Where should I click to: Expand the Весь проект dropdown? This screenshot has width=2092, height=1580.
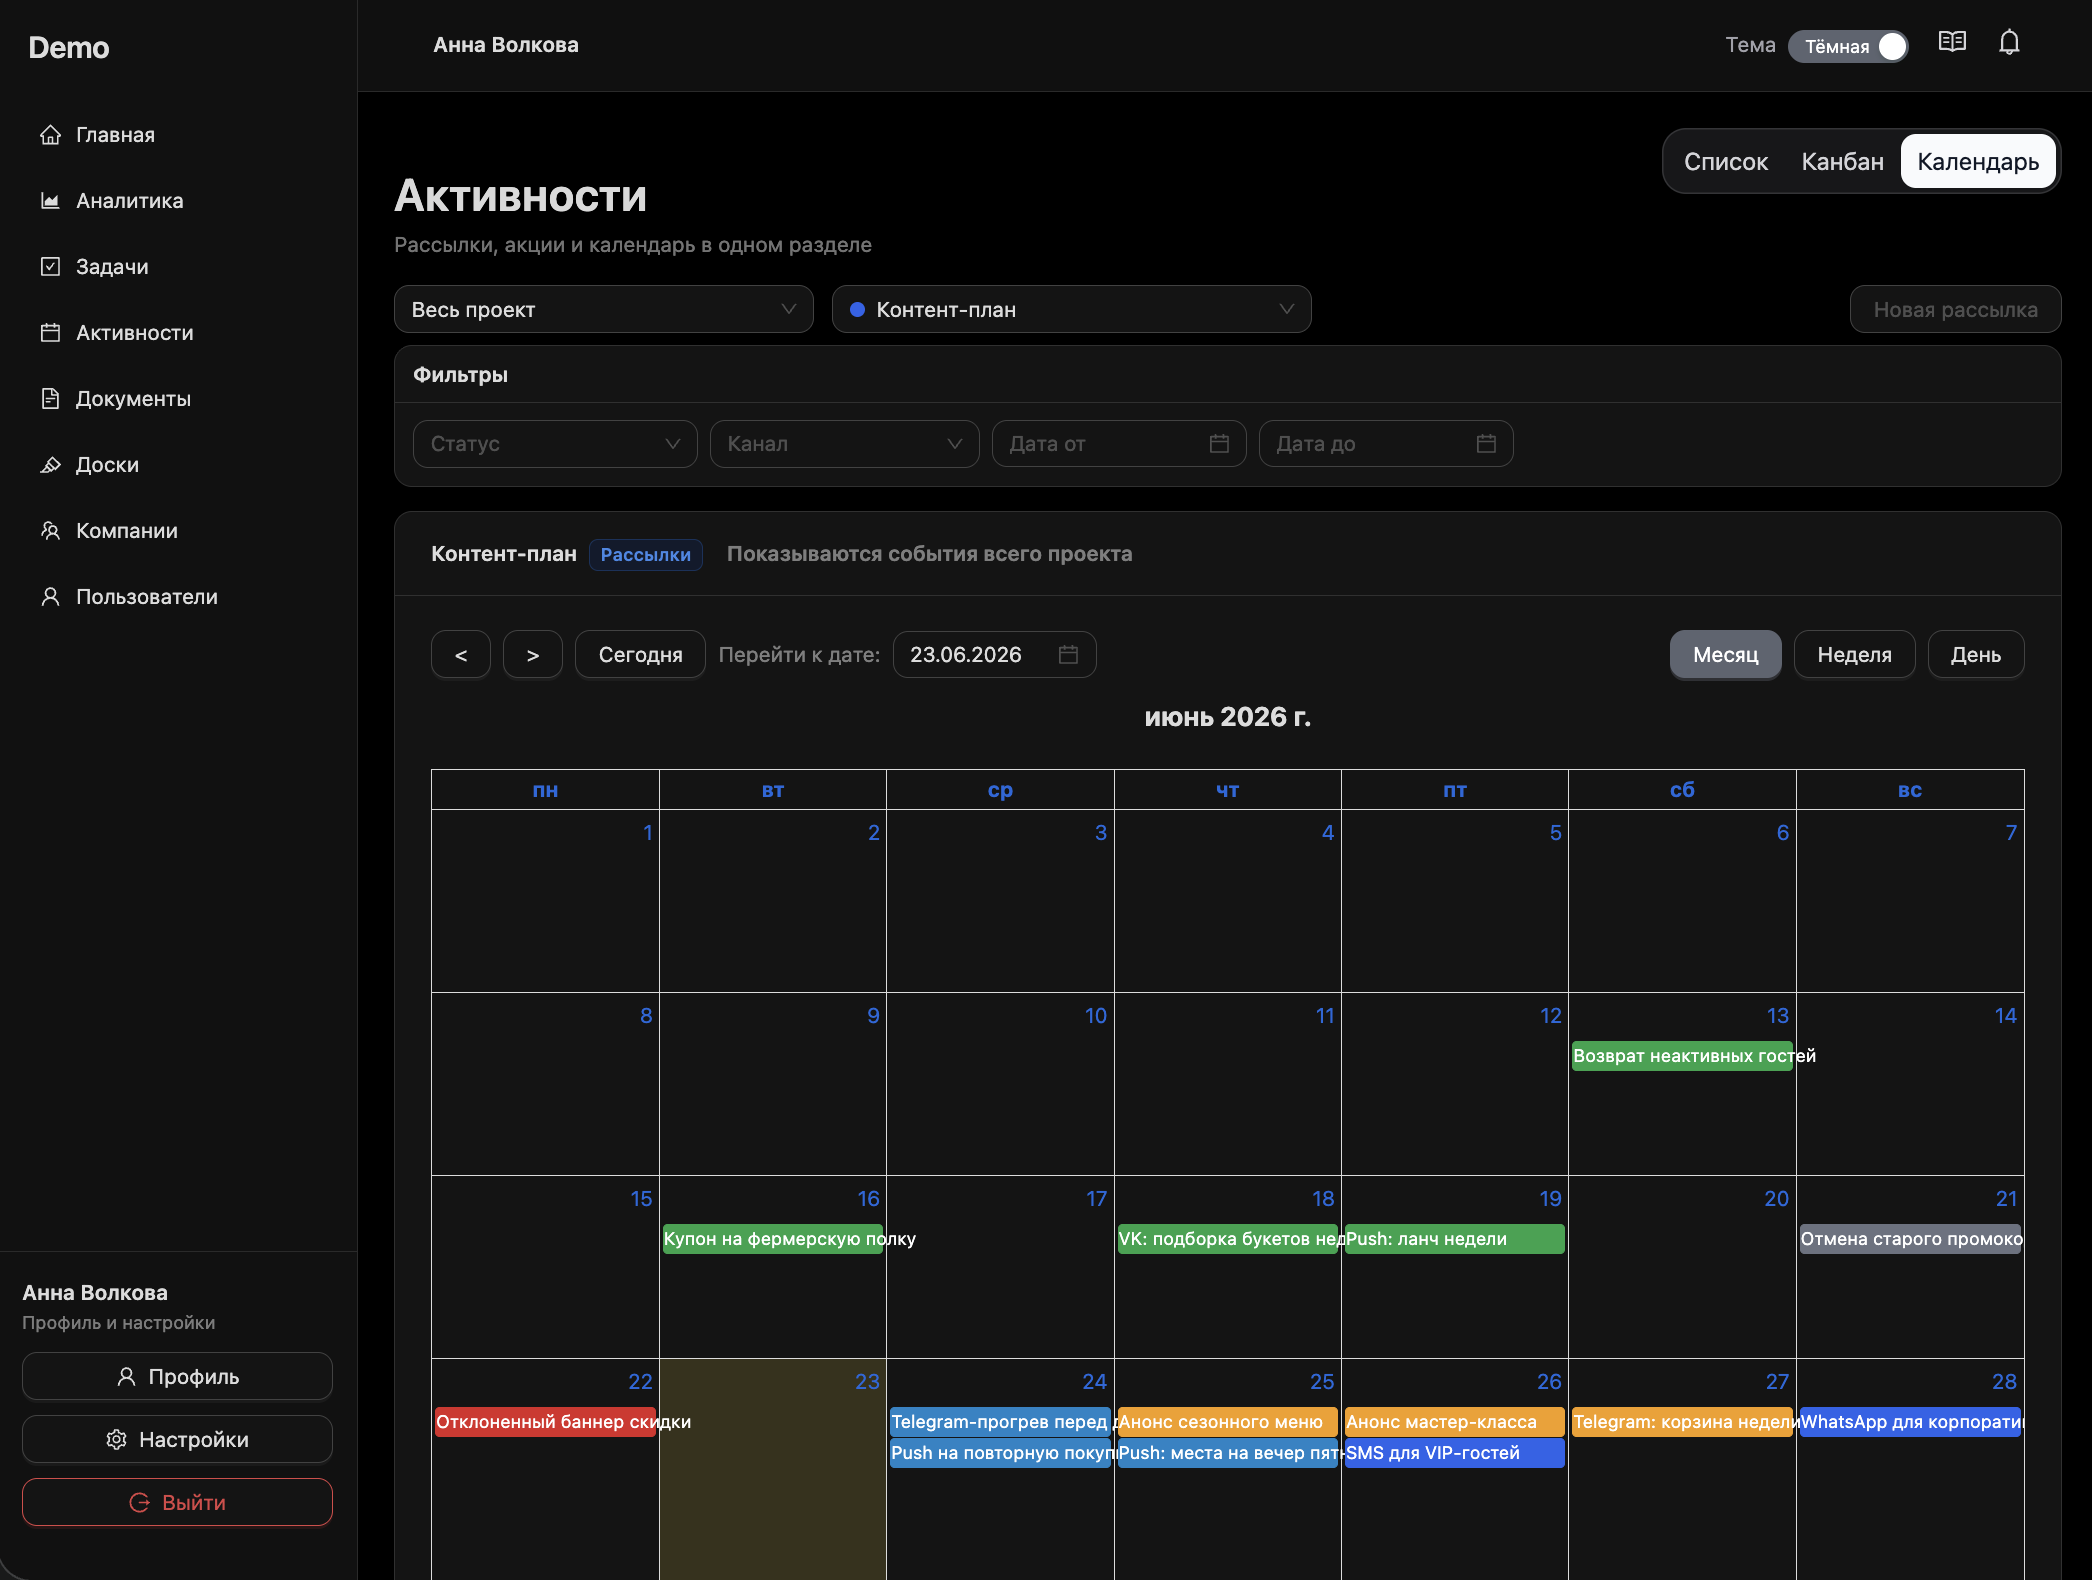[x=604, y=310]
